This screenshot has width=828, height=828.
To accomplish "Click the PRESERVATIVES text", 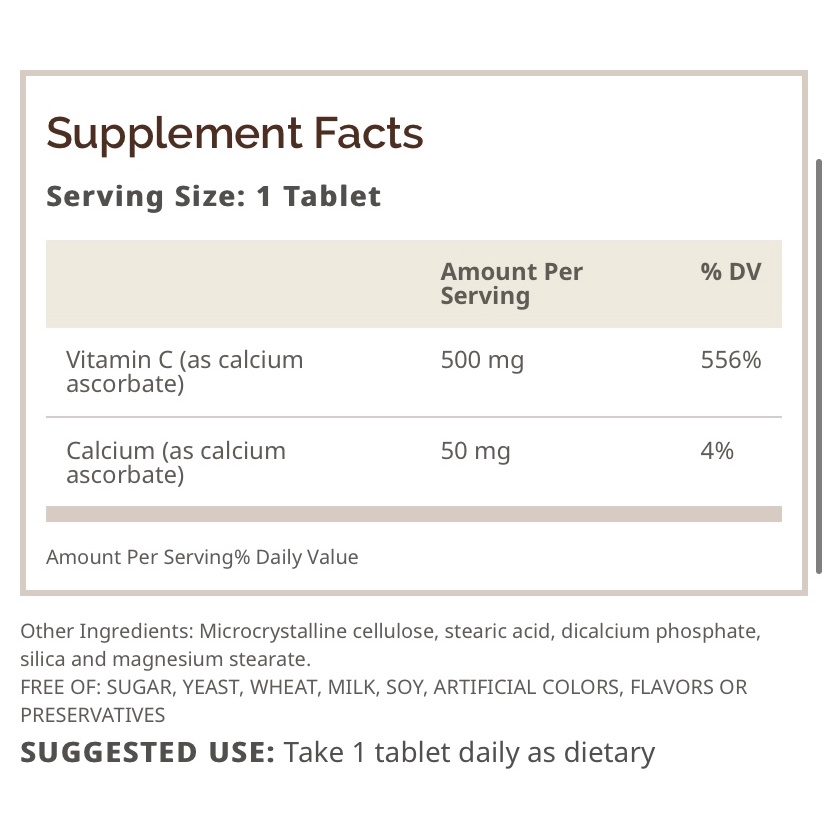I will point(92,716).
